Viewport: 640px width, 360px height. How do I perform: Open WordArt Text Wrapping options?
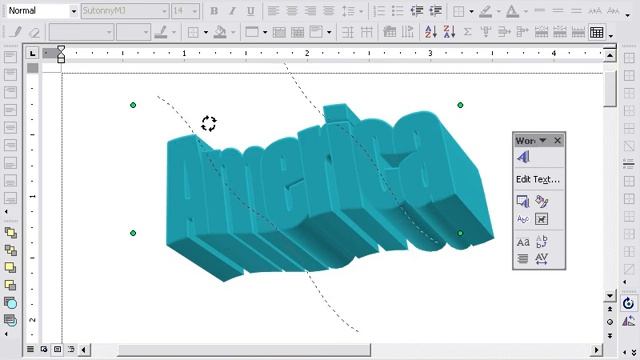(x=542, y=219)
